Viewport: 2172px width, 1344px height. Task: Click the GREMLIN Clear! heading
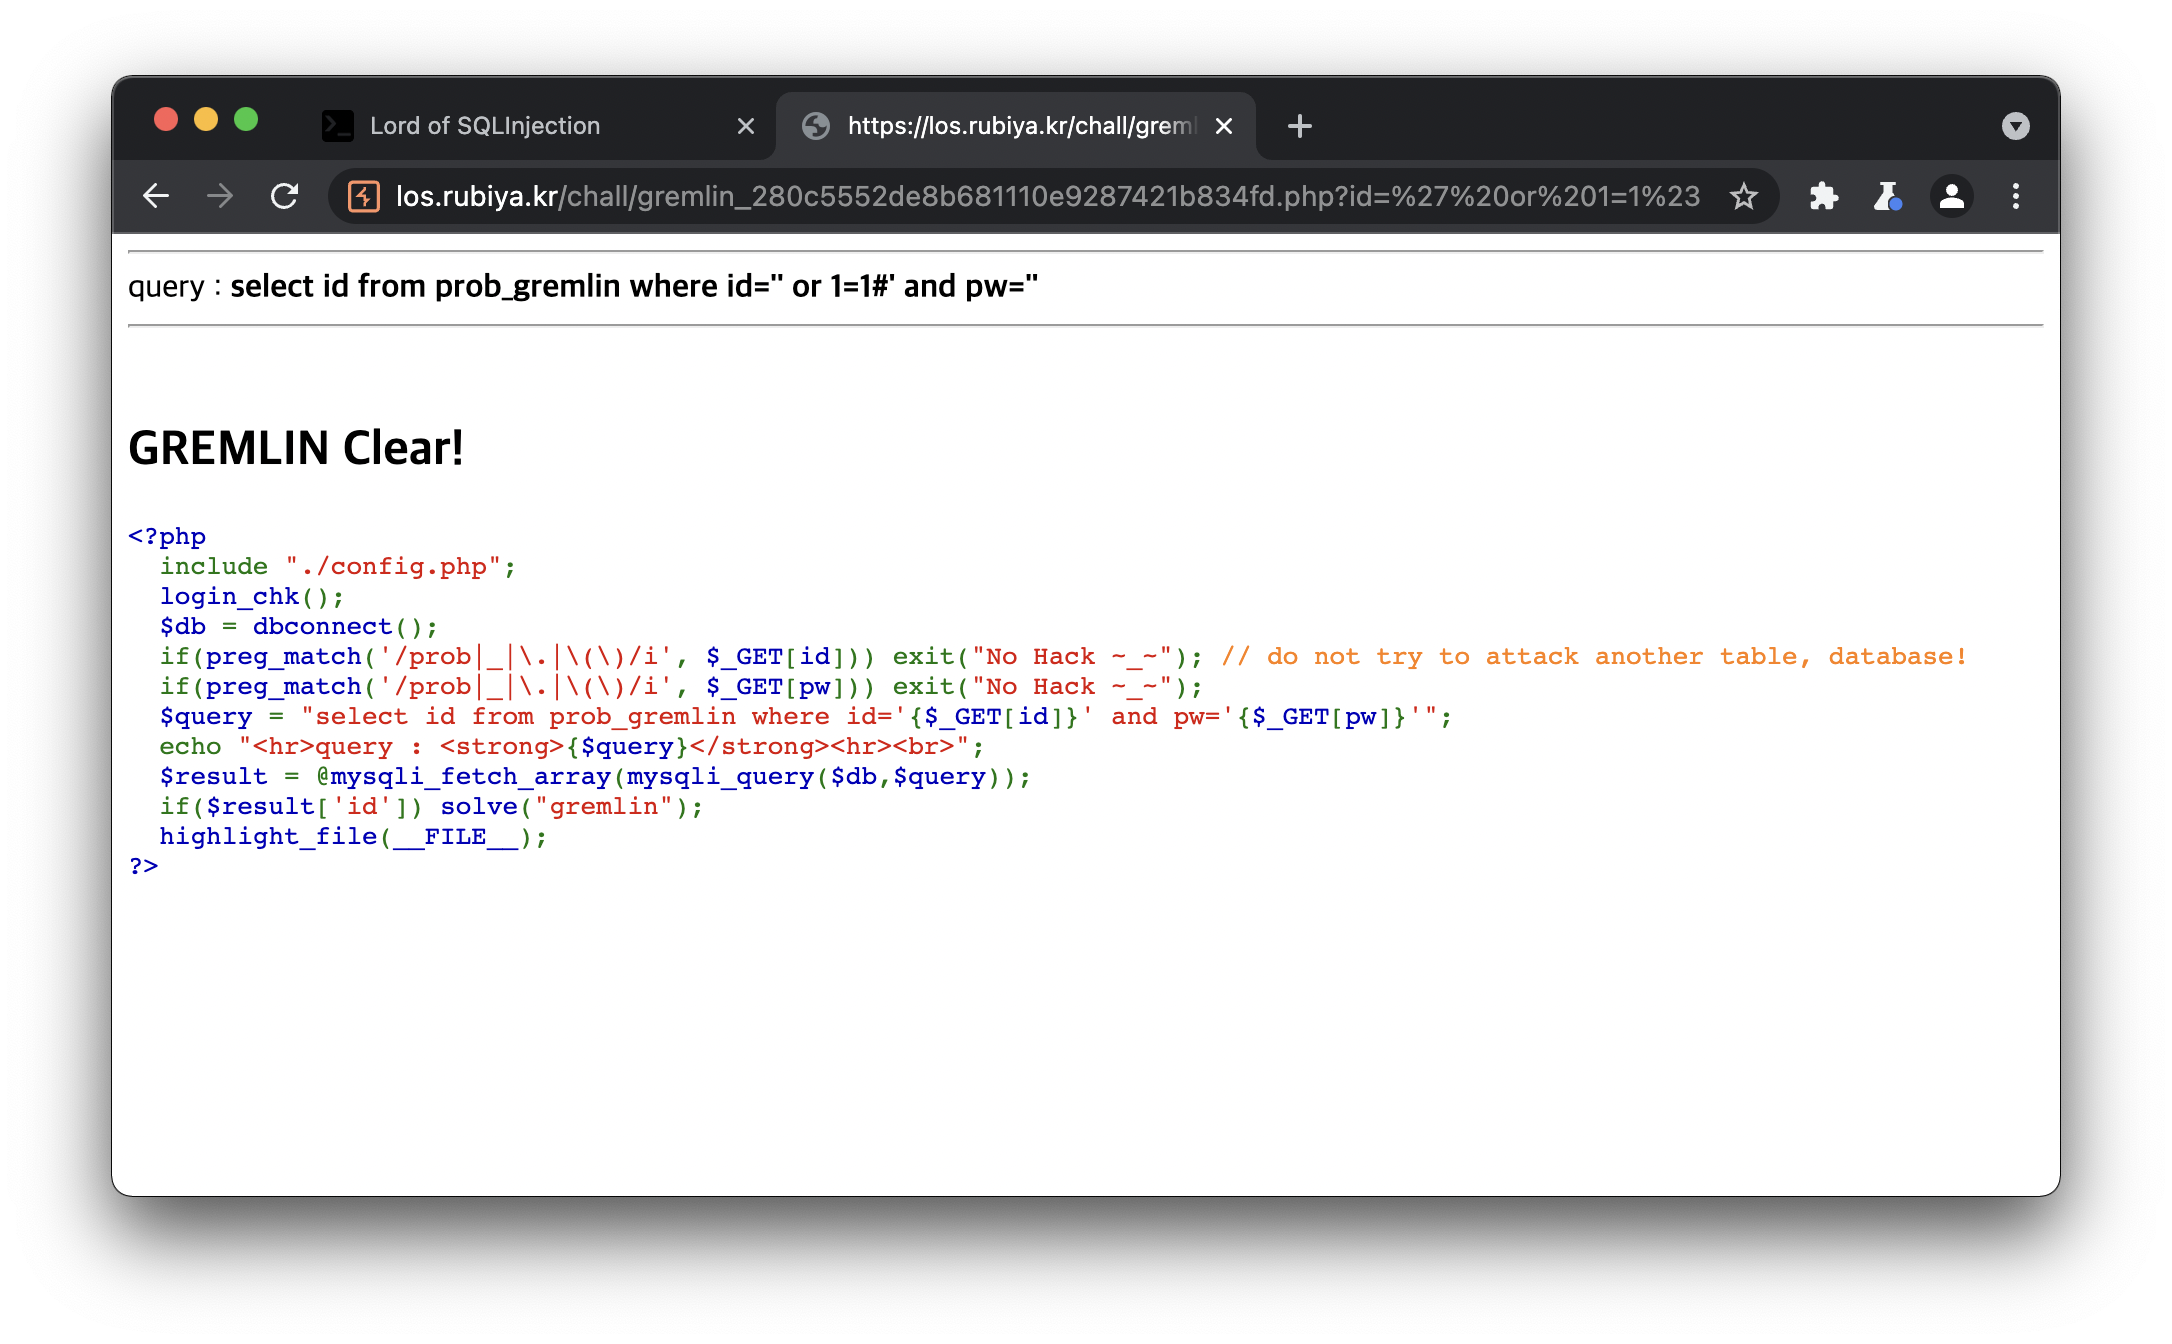click(x=296, y=448)
